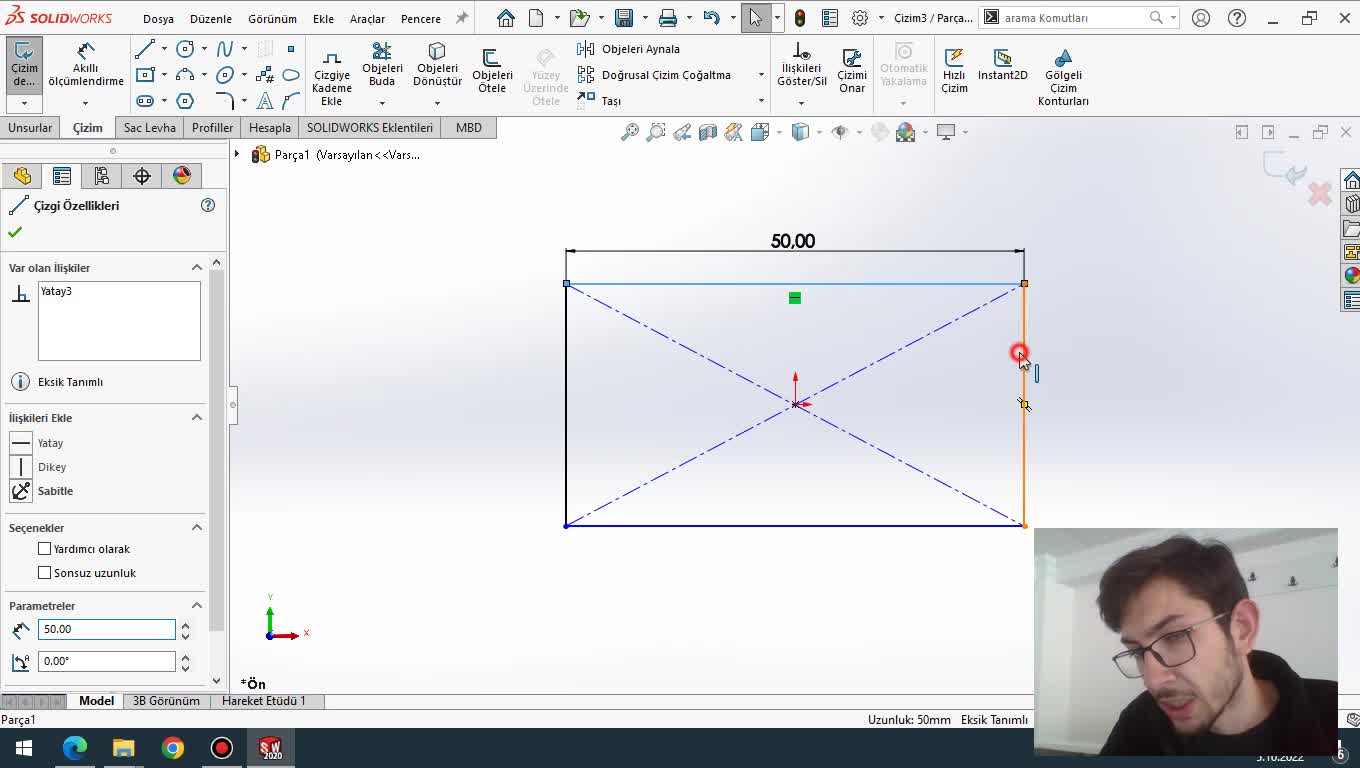The width and height of the screenshot is (1360, 768).
Task: Open the Düzenle menu
Action: tap(211, 18)
